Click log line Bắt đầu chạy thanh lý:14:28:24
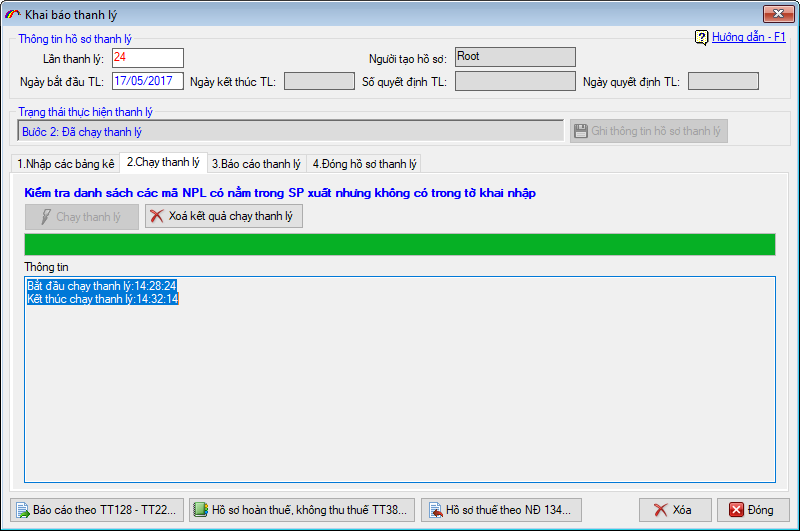The height and width of the screenshot is (531, 800). tap(102, 286)
